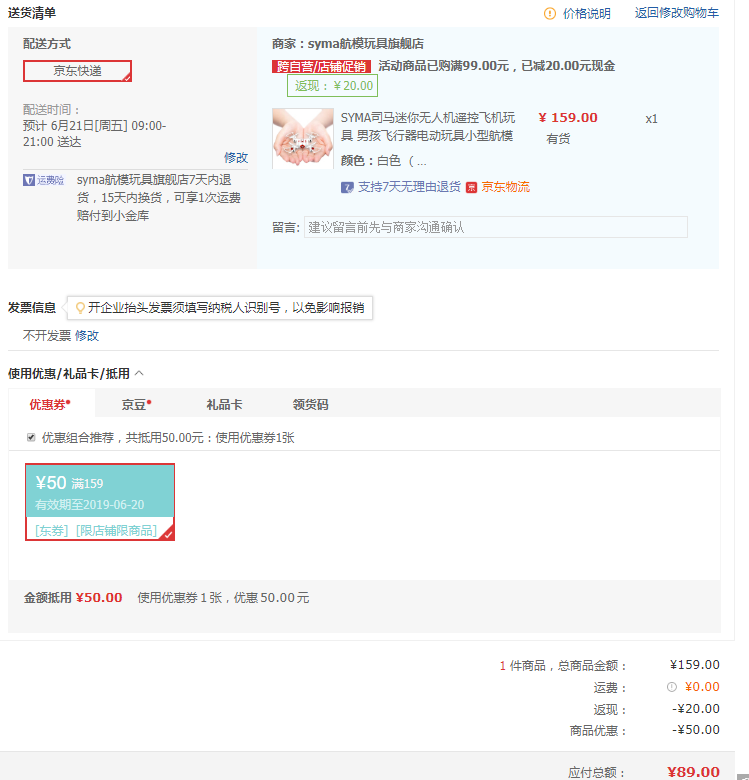Viewport: 749px width, 780px height.
Task: Switch to the 礼品卡 tab
Action: (224, 404)
